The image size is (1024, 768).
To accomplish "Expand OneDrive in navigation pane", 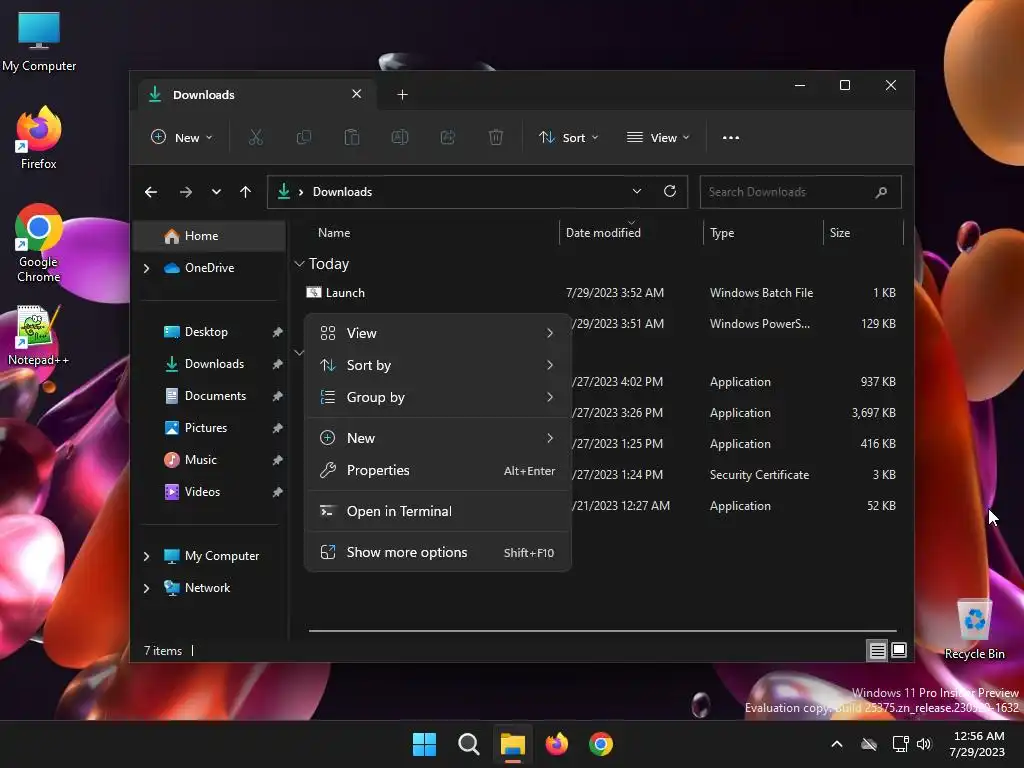I will 146,268.
